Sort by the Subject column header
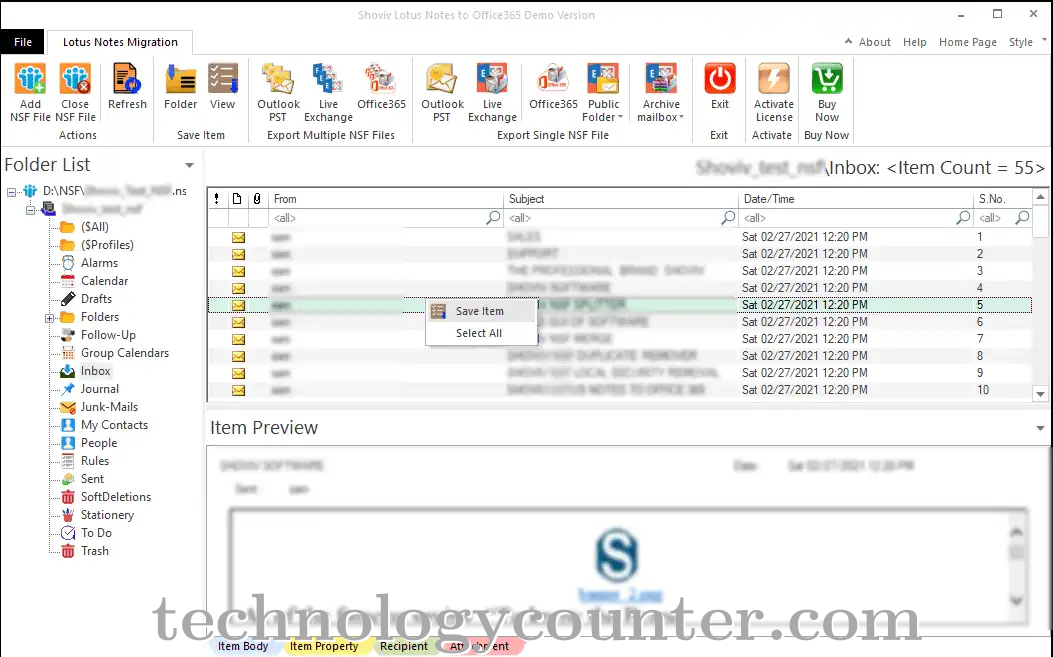Image resolution: width=1053 pixels, height=657 pixels. [621, 199]
